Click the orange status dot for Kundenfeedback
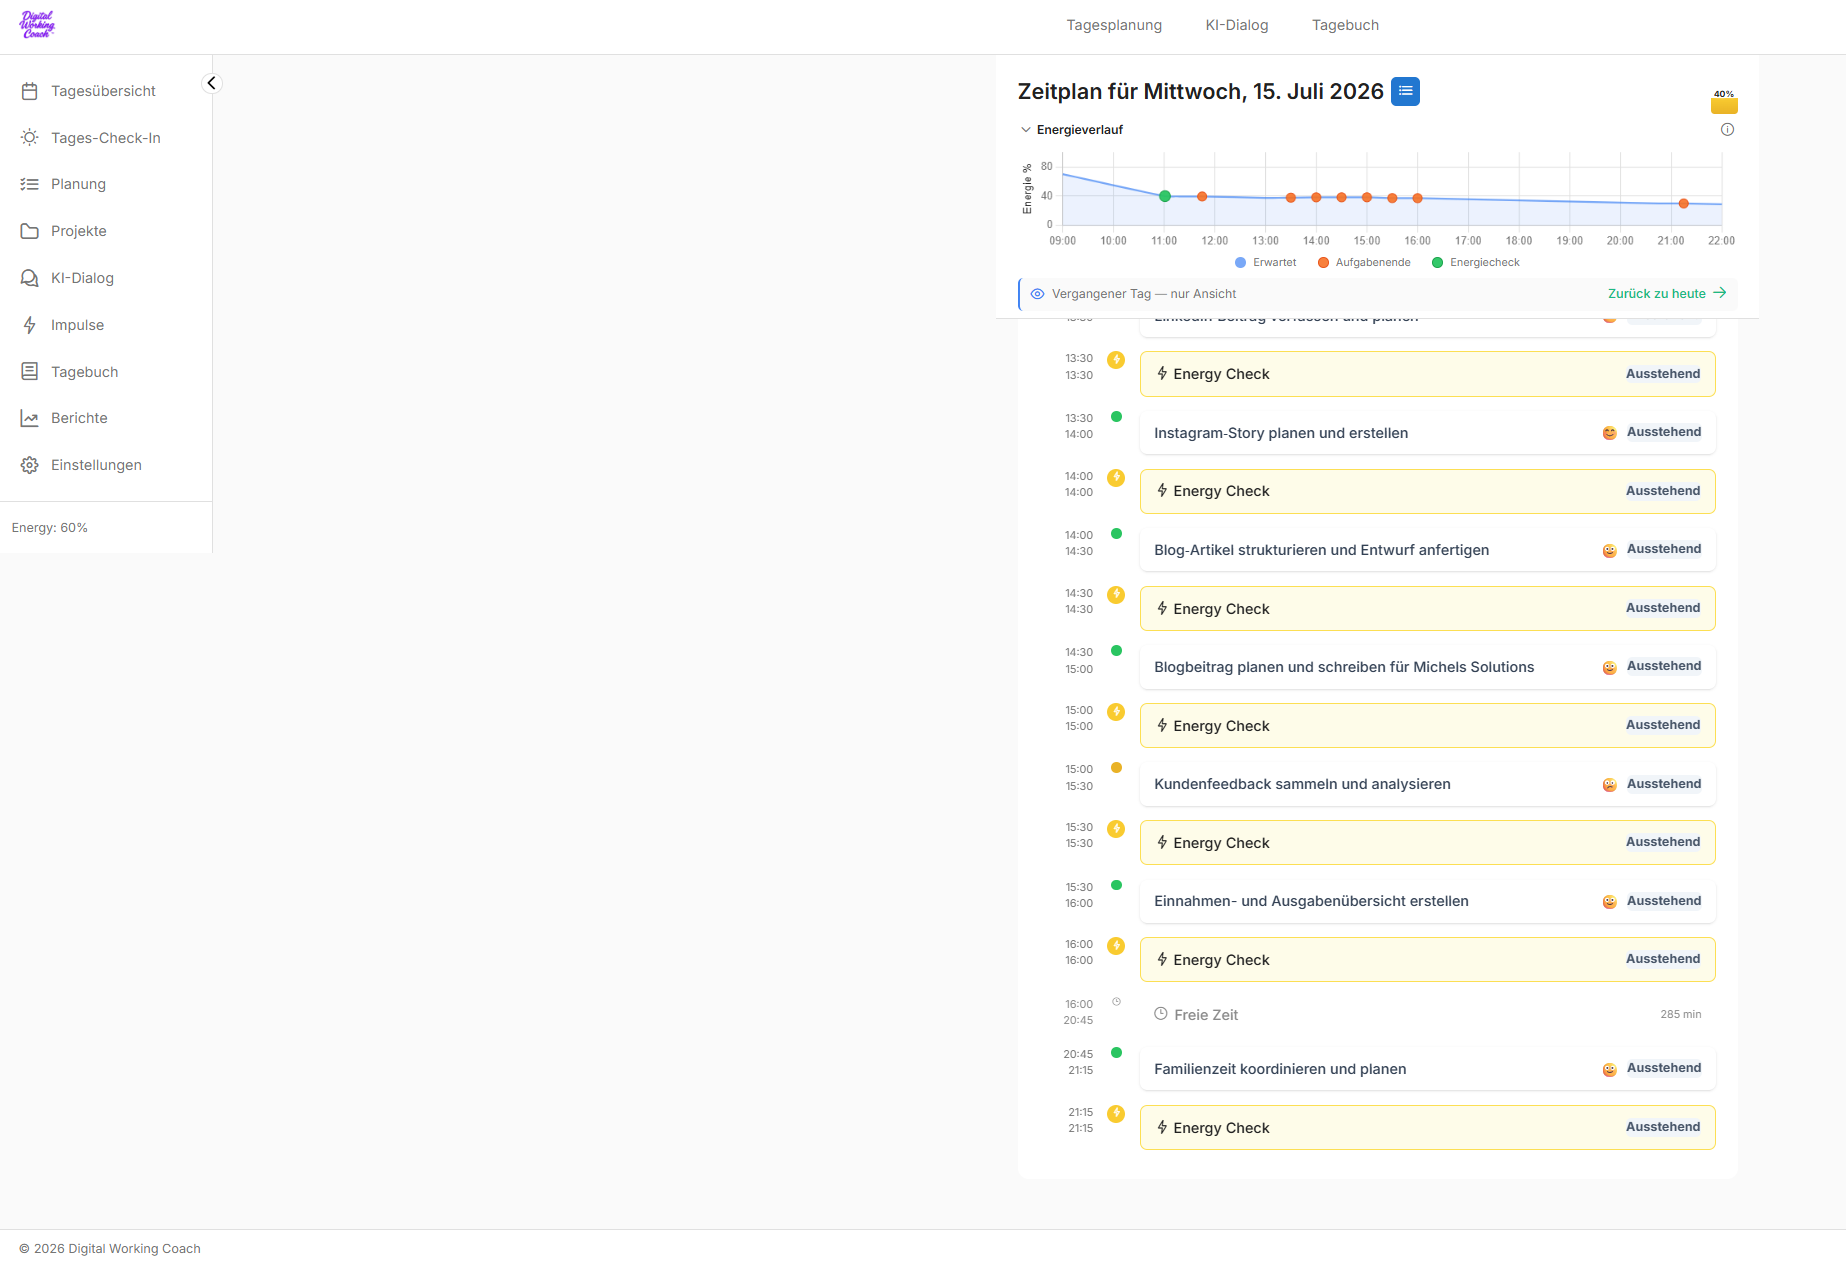The height and width of the screenshot is (1265, 1846). click(x=1116, y=768)
